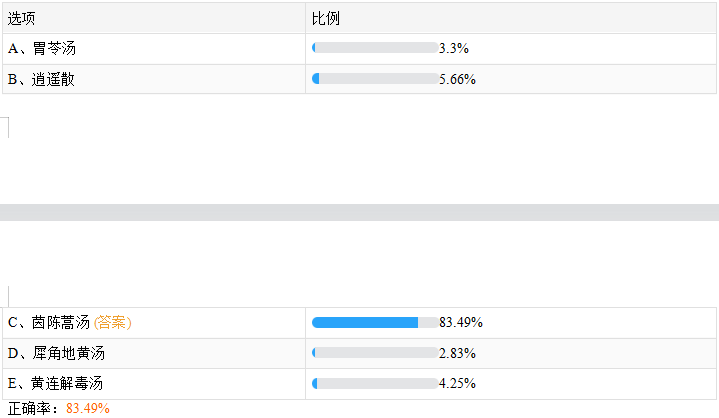
Task: Click the progress bar for option C
Action: [x=374, y=322]
